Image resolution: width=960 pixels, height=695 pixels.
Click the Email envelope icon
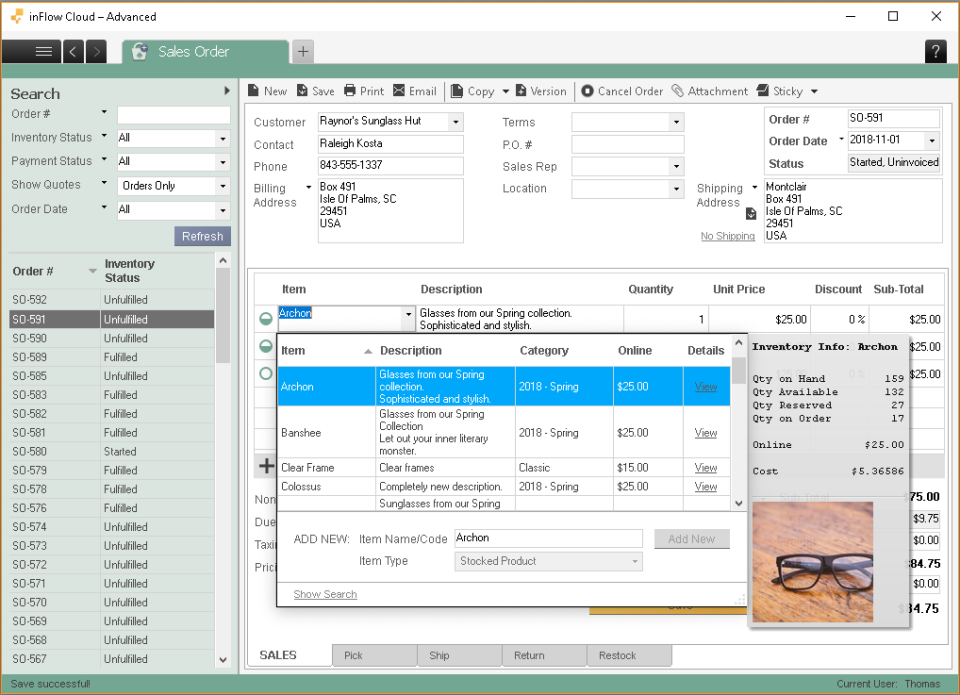[x=400, y=91]
